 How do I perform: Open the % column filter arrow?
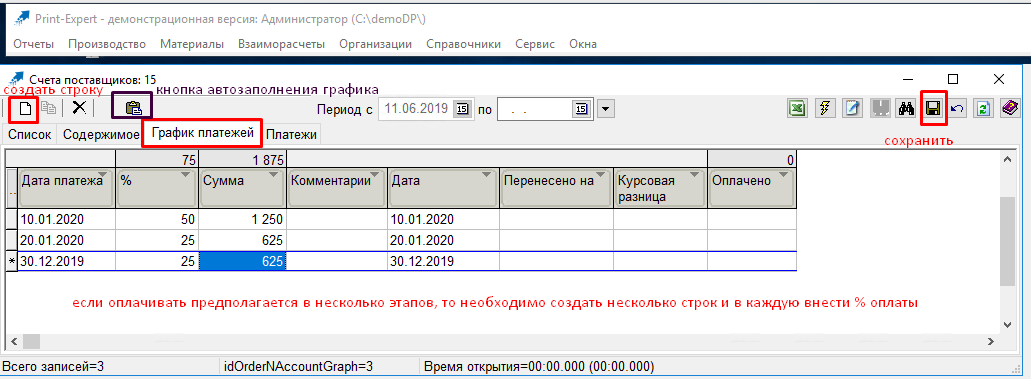(x=185, y=175)
